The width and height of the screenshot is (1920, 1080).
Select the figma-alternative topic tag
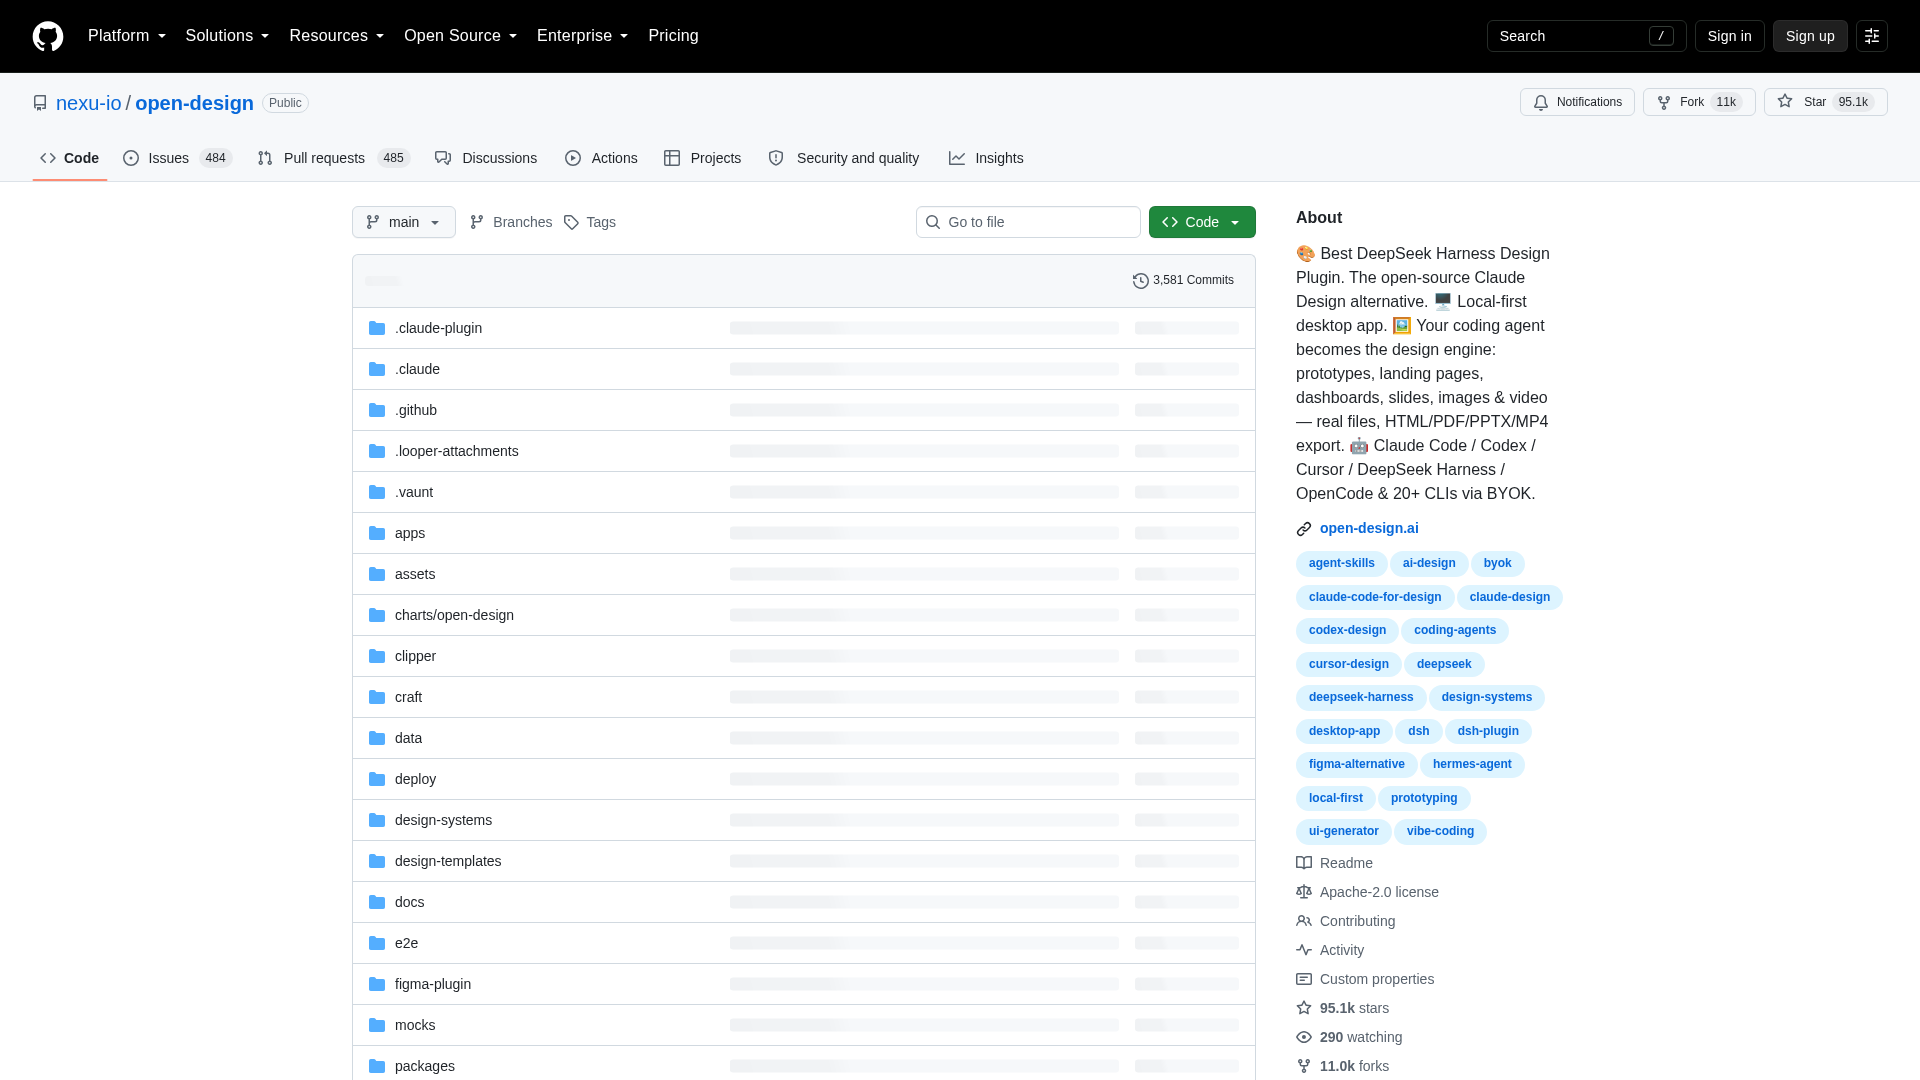[1356, 765]
